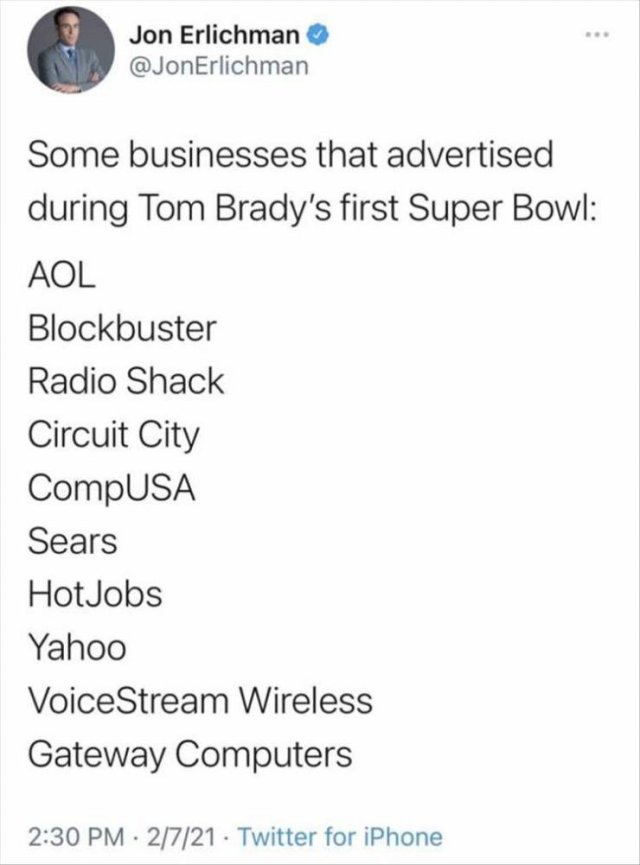Click the word AOL in the list
Screen dimensions: 640x865
(x=62, y=276)
